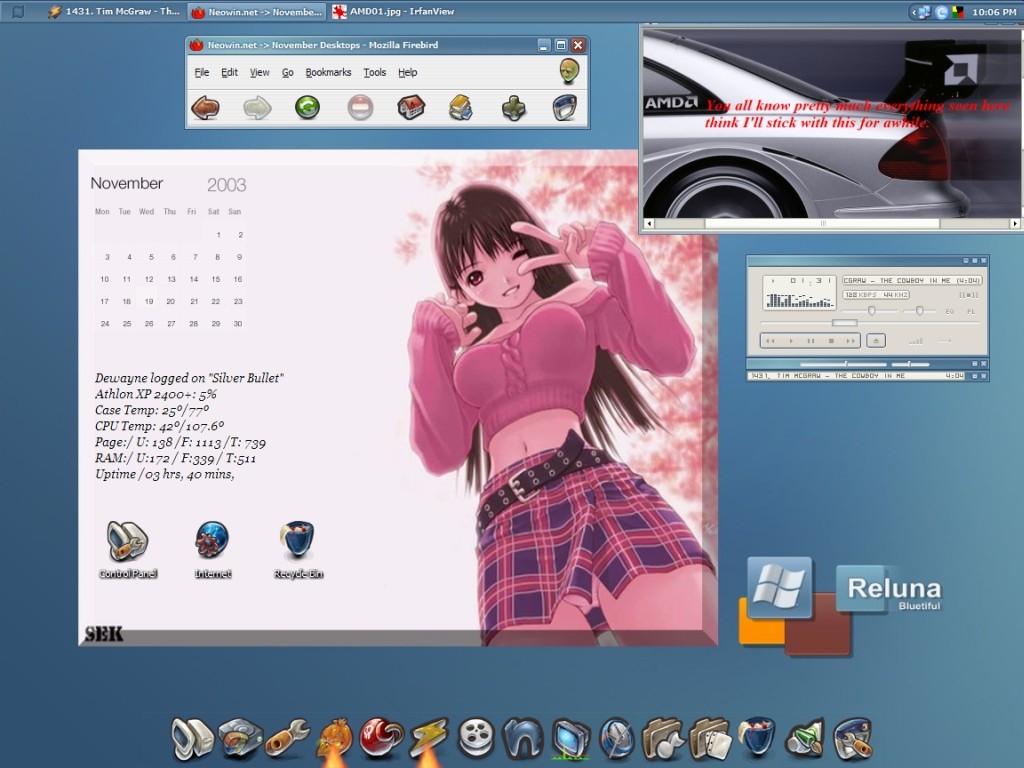Open the Recycle Bin desktop icon
The image size is (1024, 768).
pyautogui.click(x=298, y=540)
